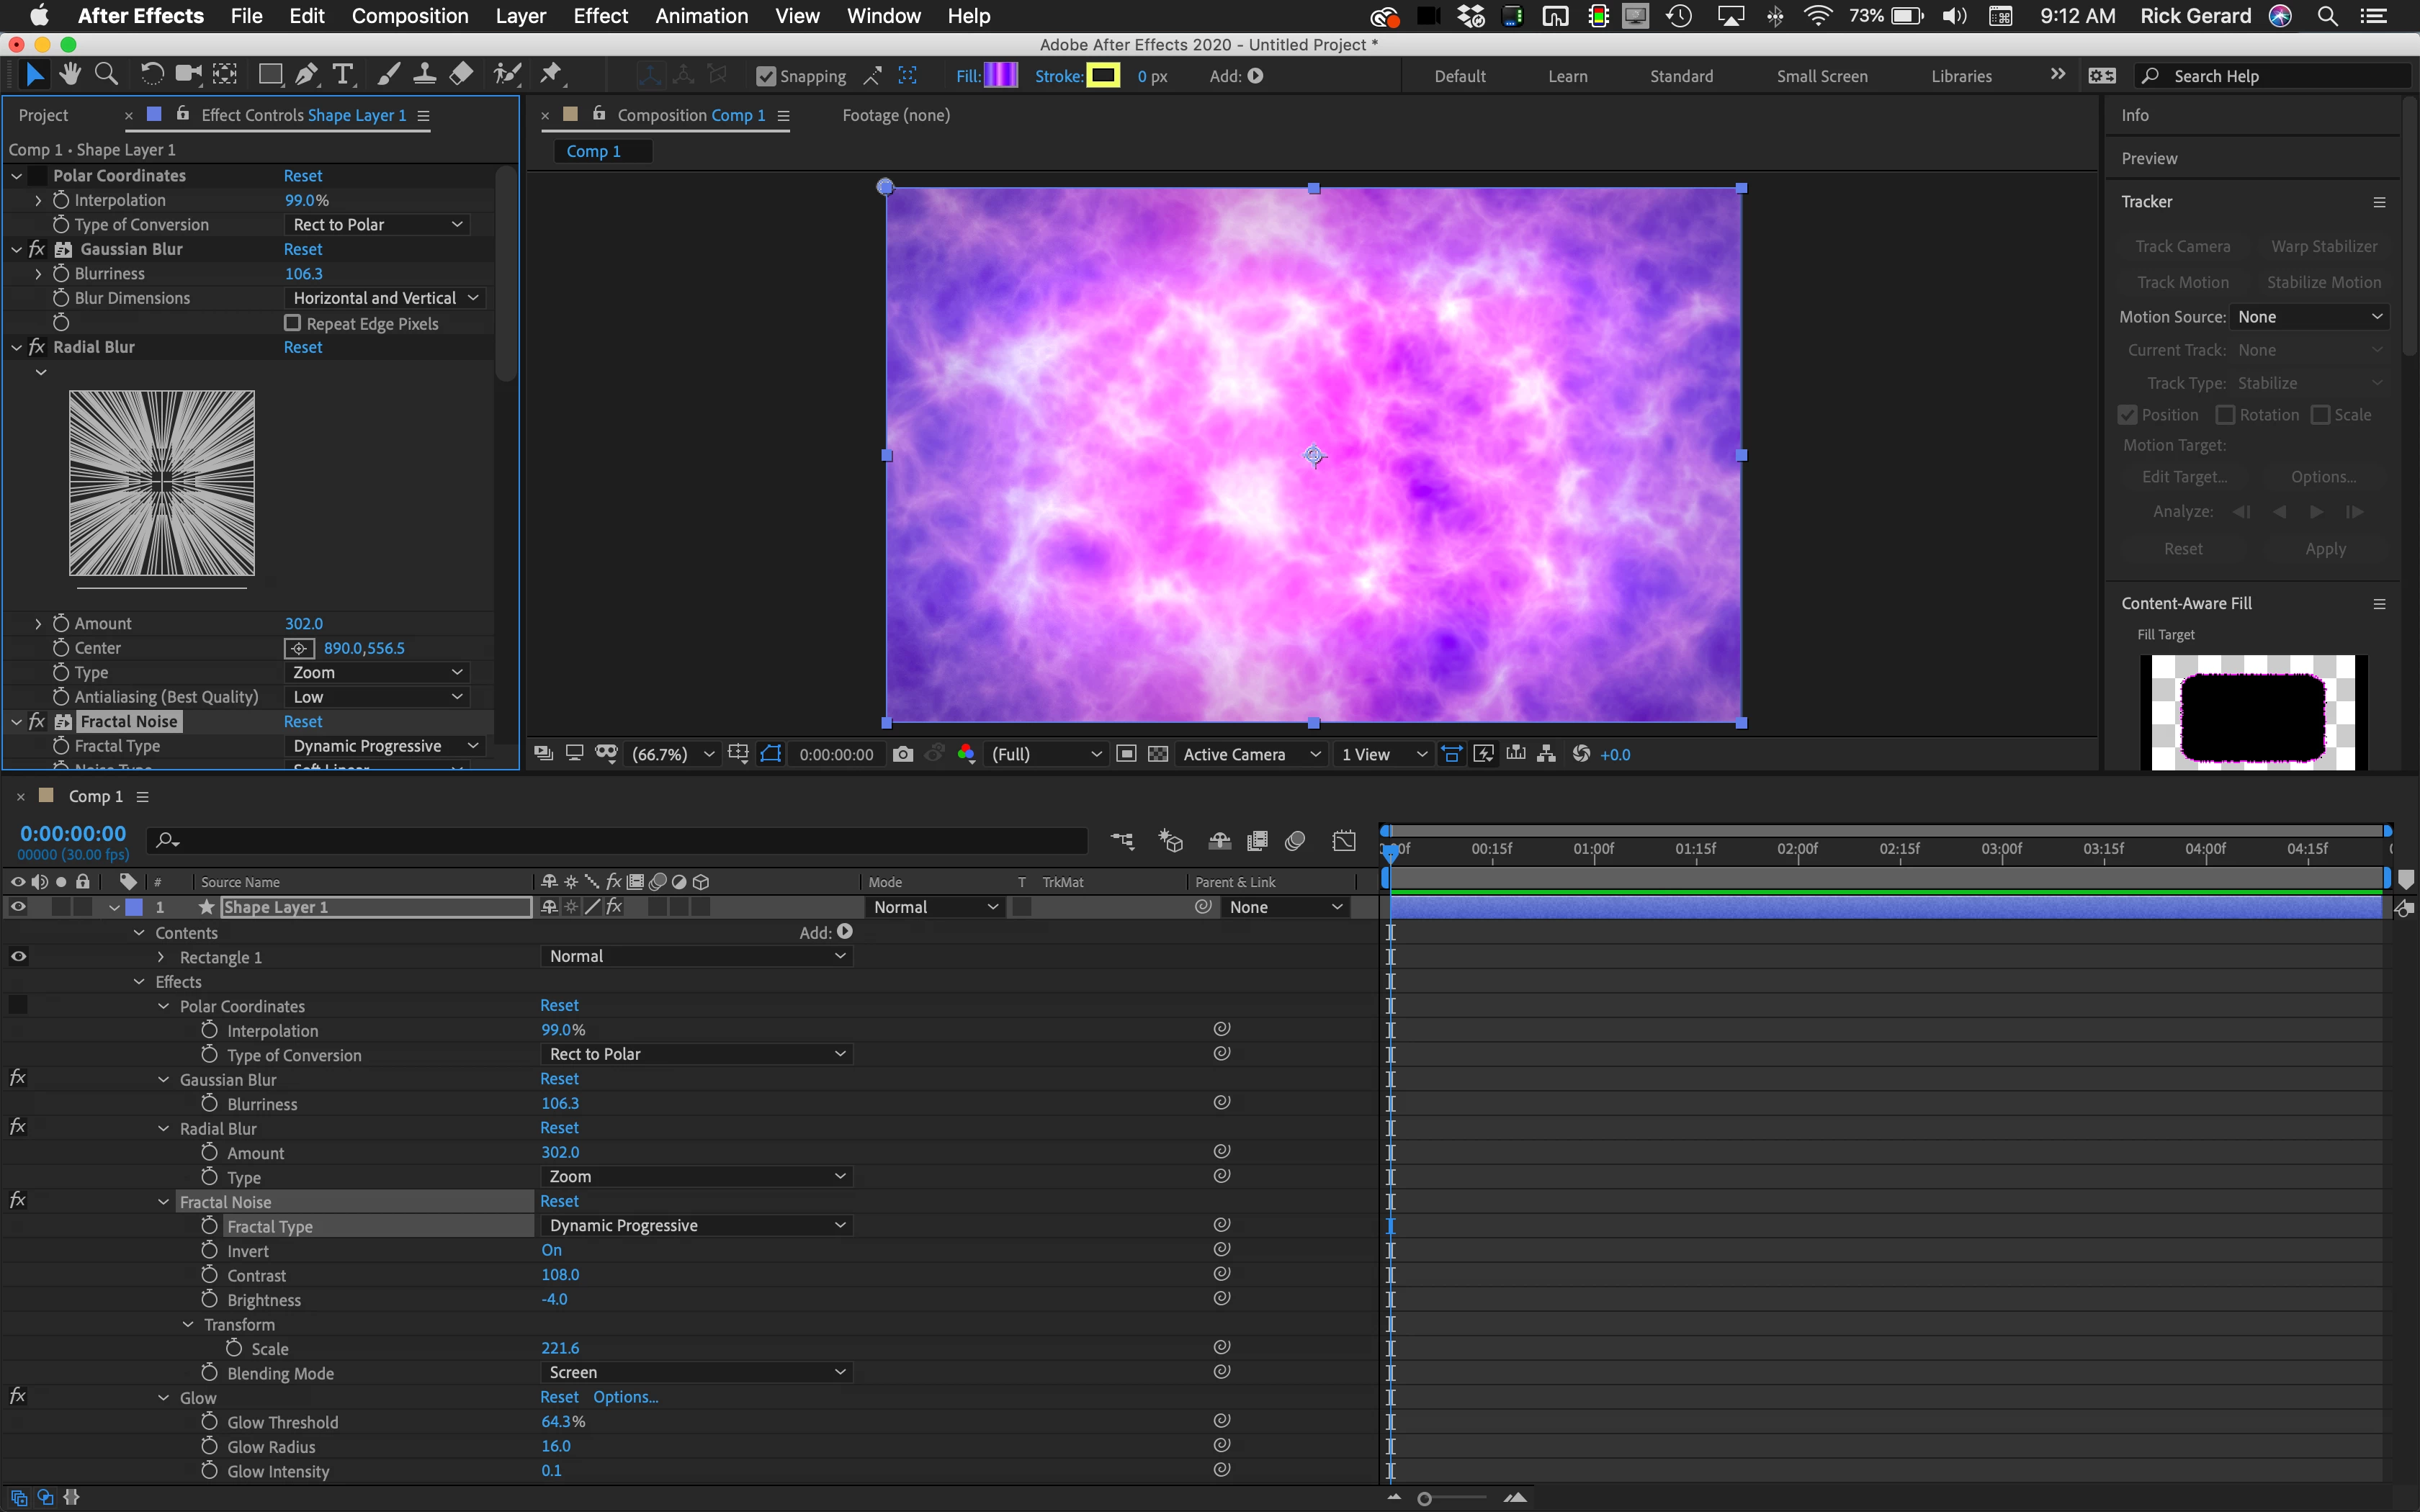Reset the Gaussian Blur effect
The height and width of the screenshot is (1512, 2420).
pyautogui.click(x=303, y=249)
